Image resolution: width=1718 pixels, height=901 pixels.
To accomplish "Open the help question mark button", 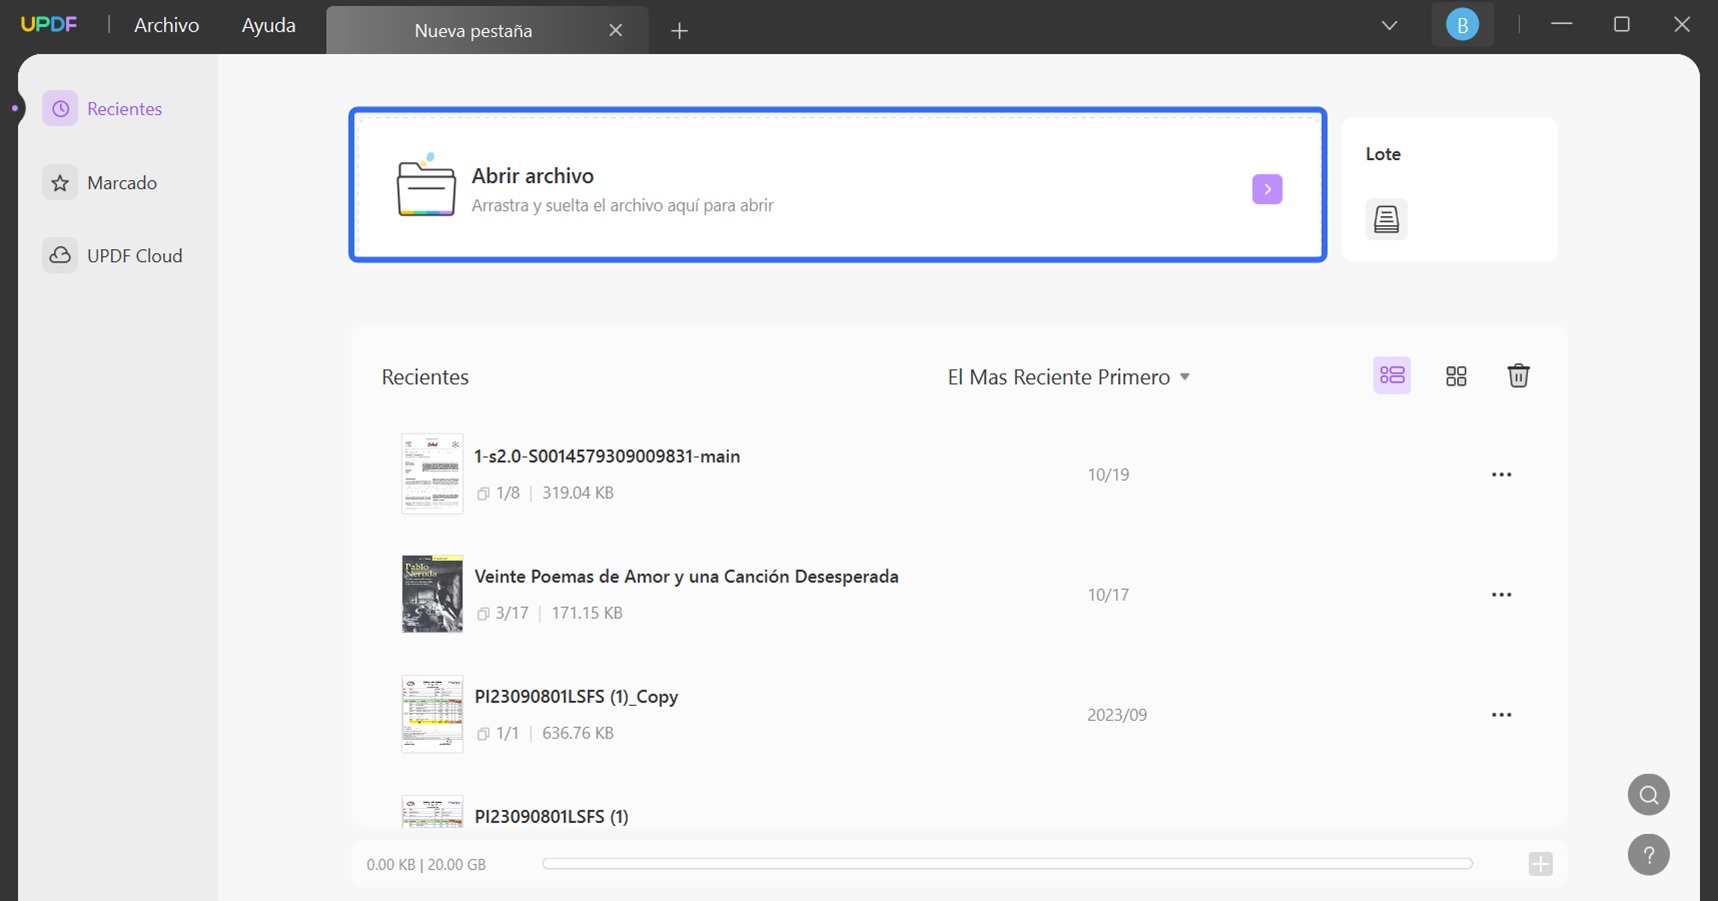I will click(x=1648, y=855).
